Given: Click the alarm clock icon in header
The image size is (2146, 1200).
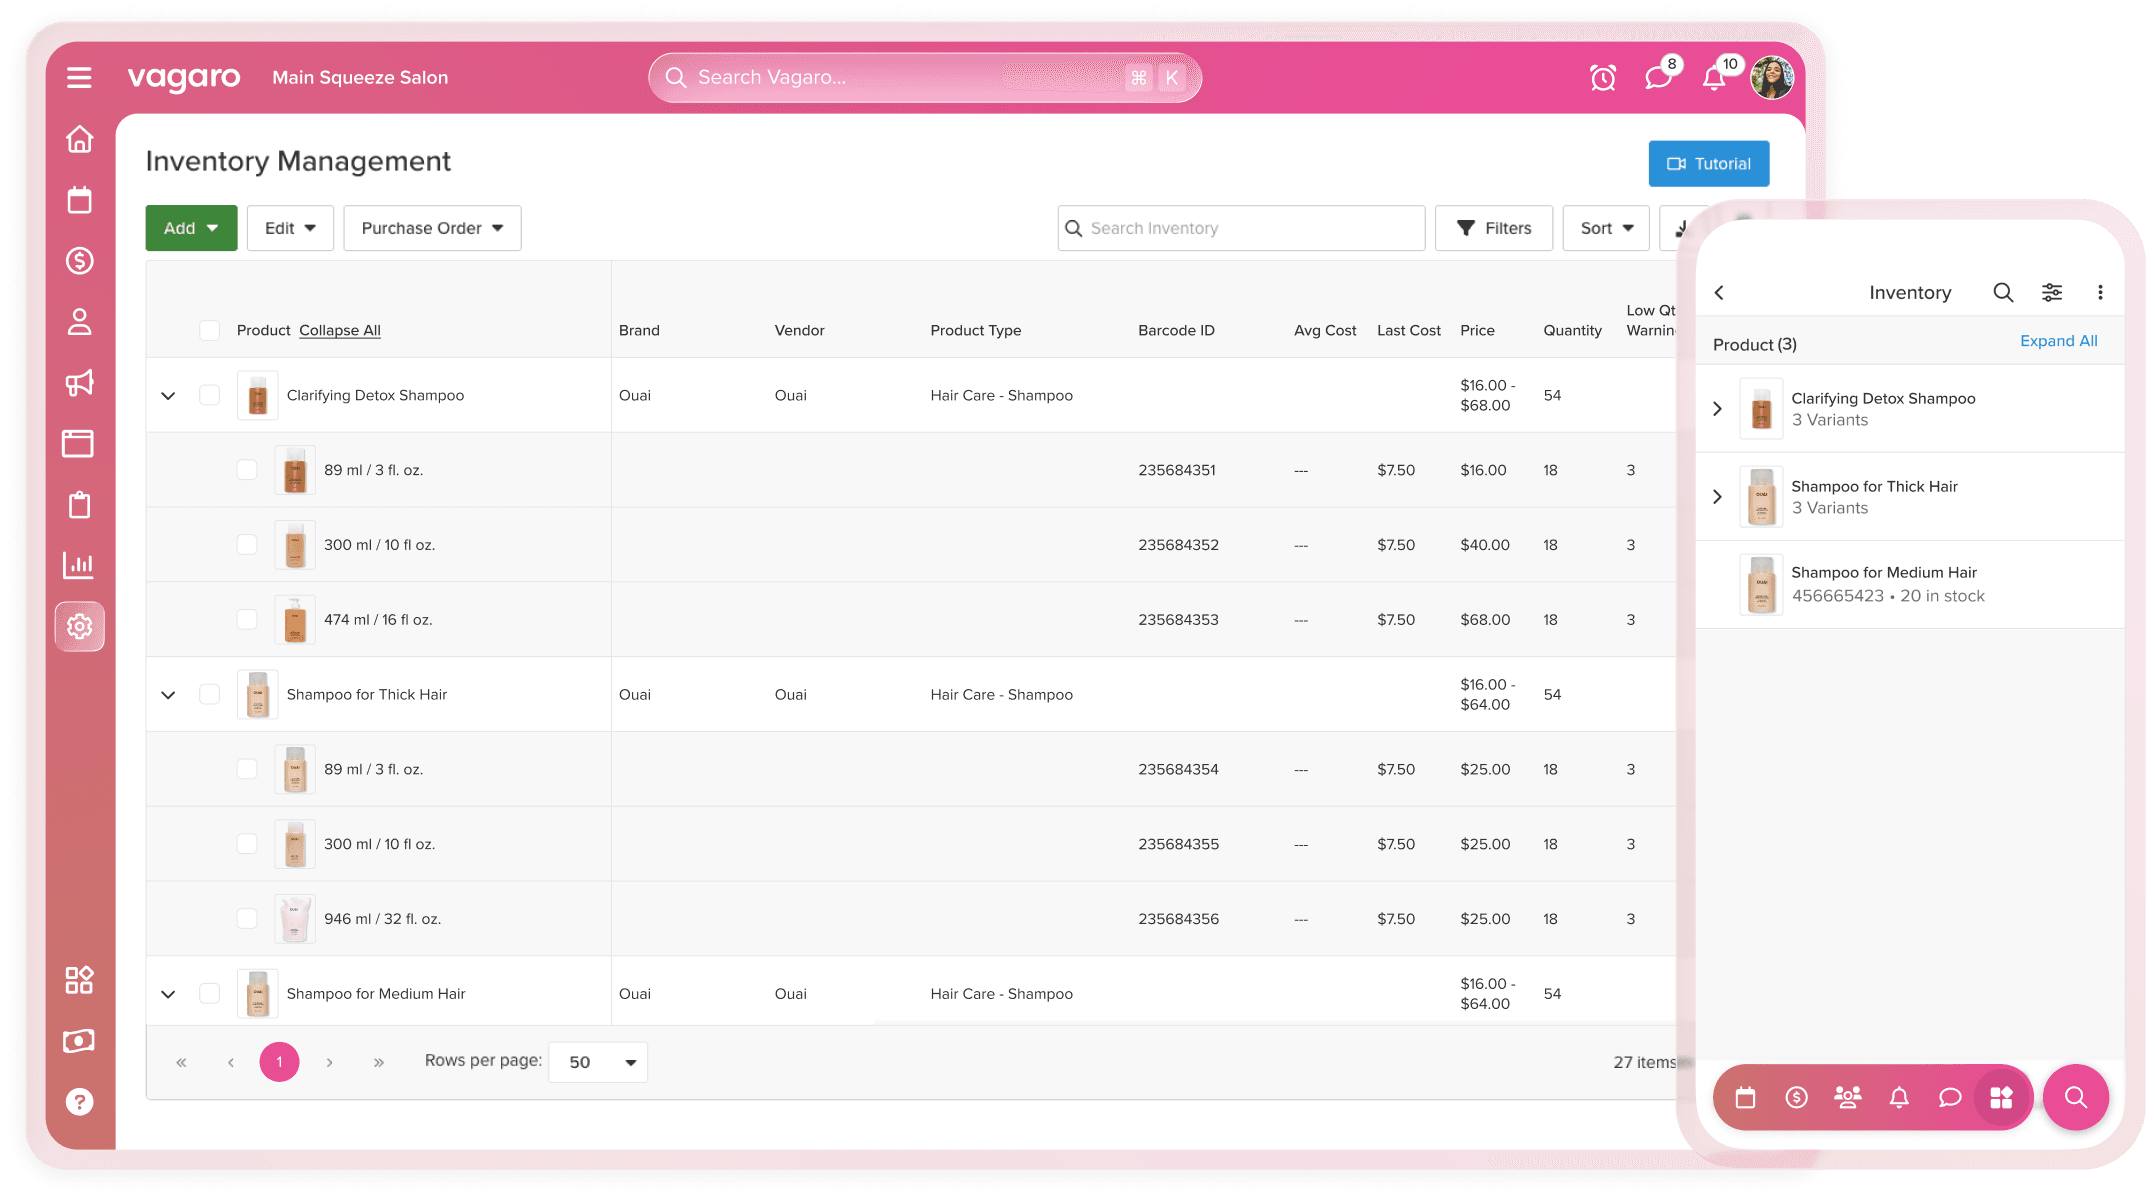Looking at the screenshot, I should tap(1602, 78).
